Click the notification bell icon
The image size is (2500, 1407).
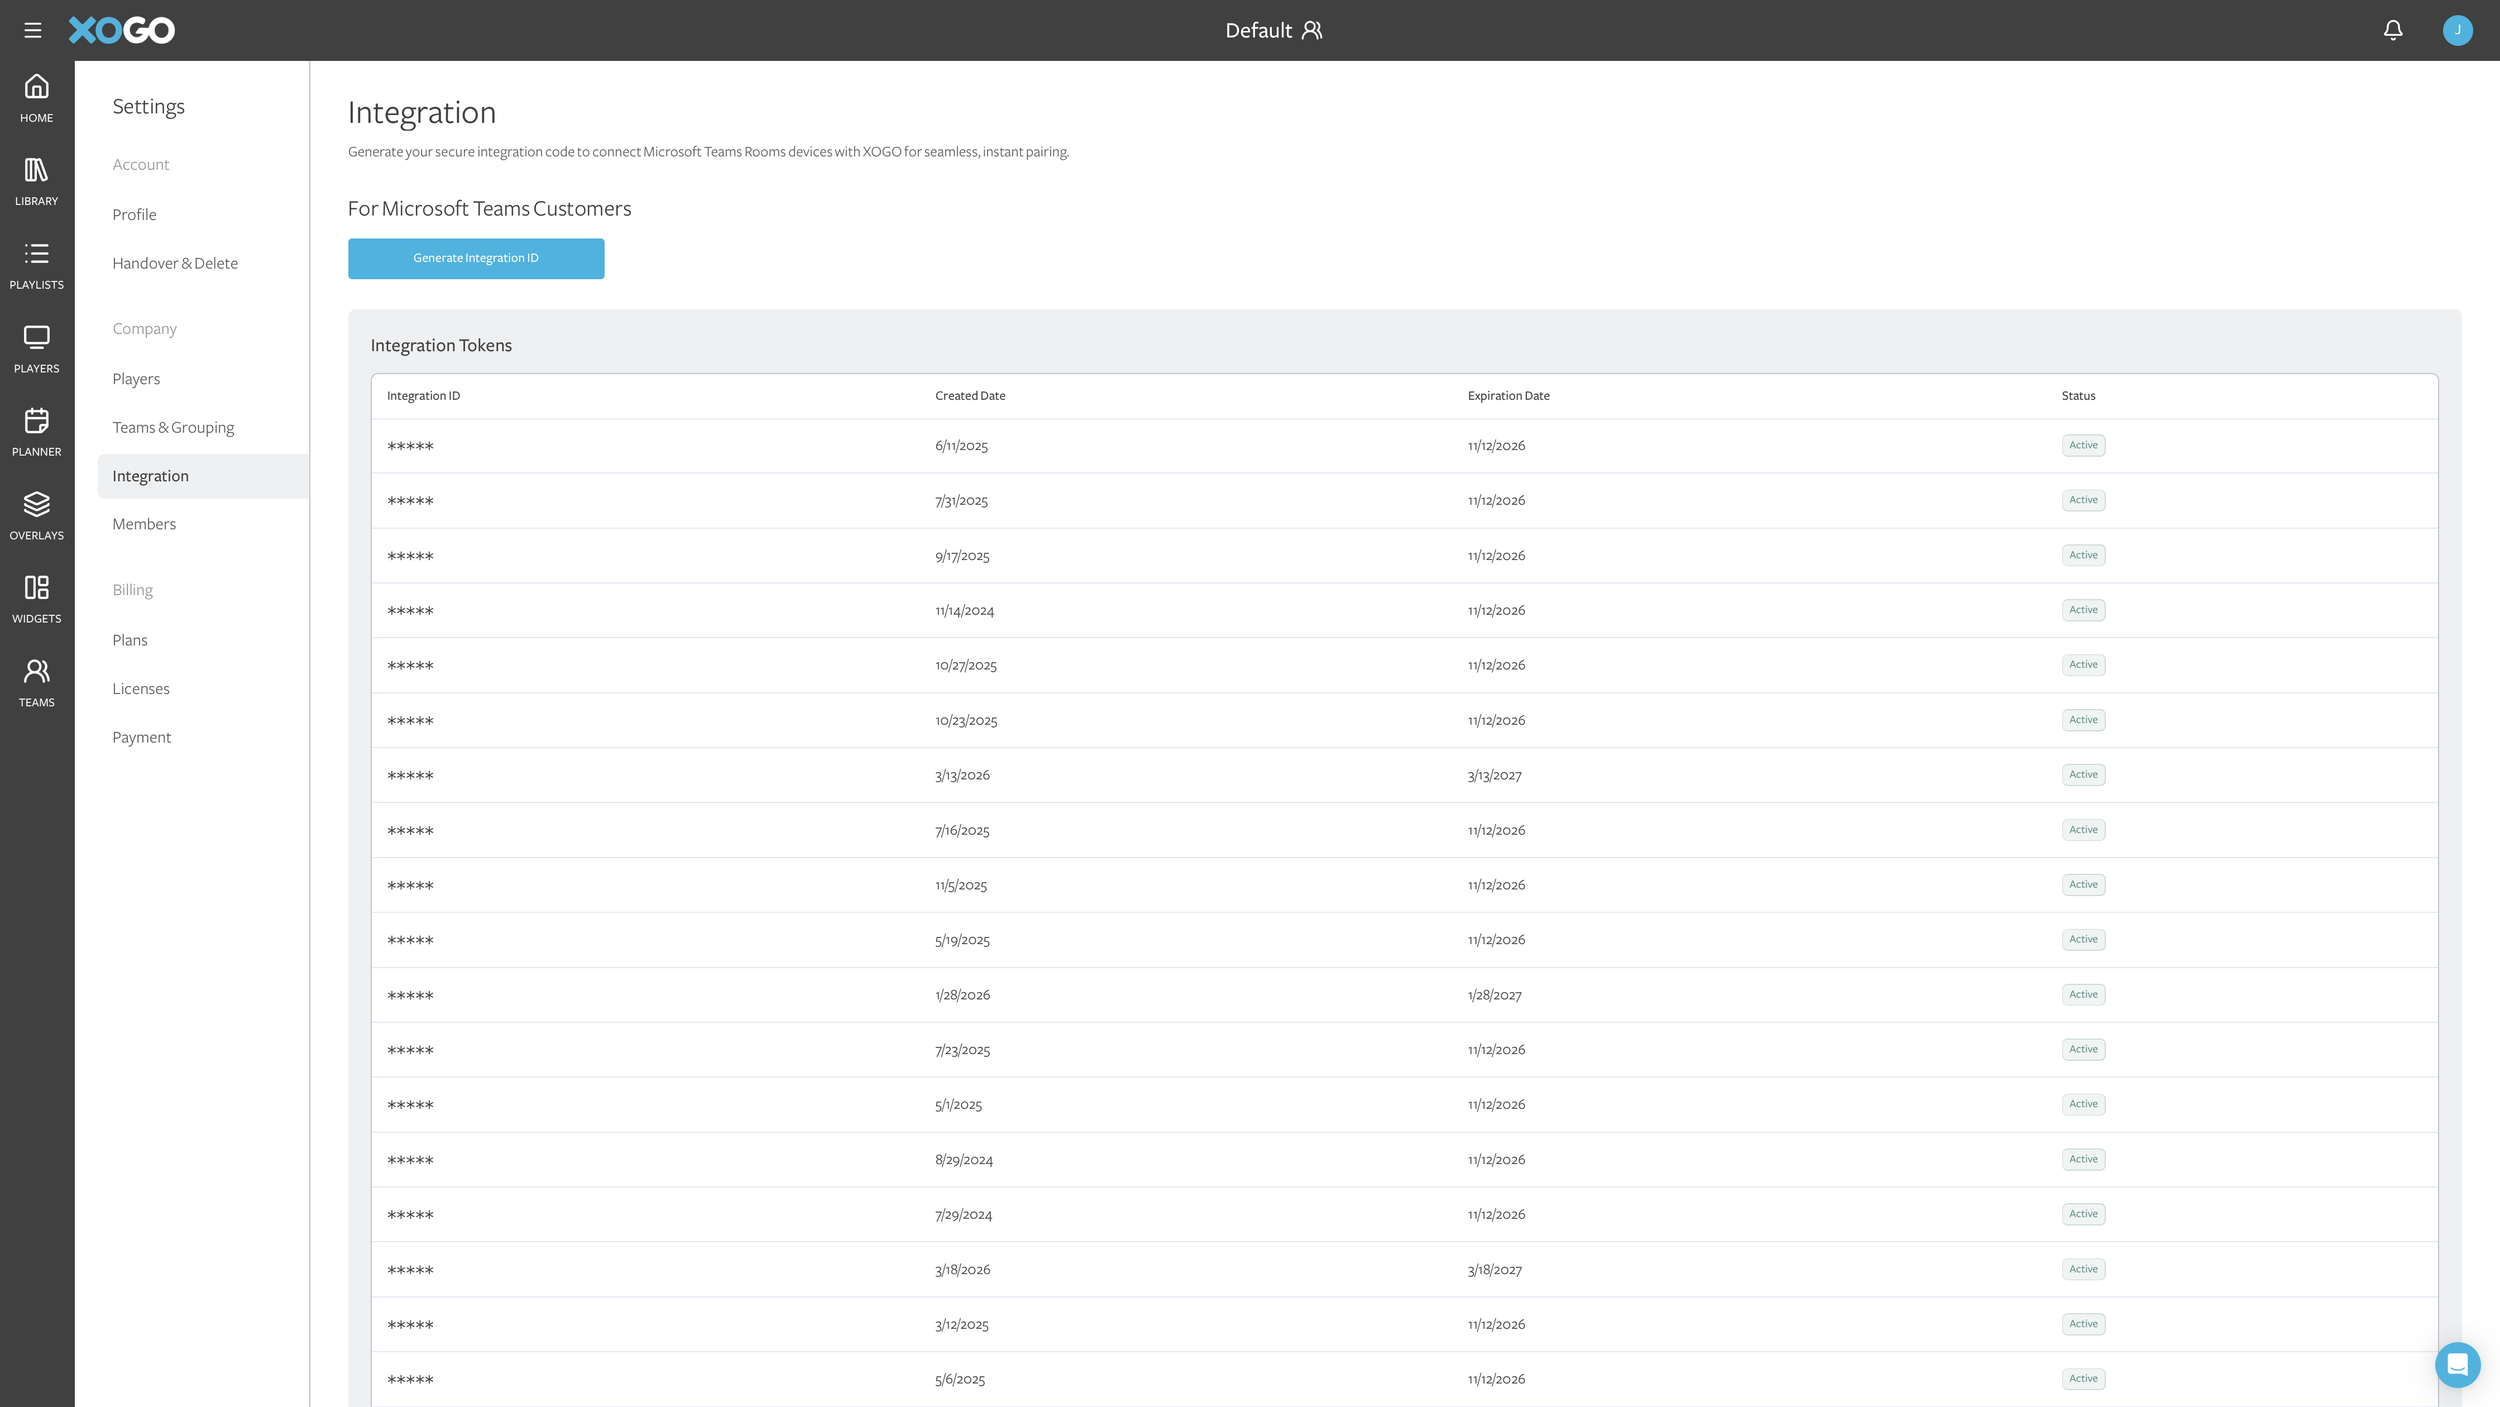pos(2392,30)
